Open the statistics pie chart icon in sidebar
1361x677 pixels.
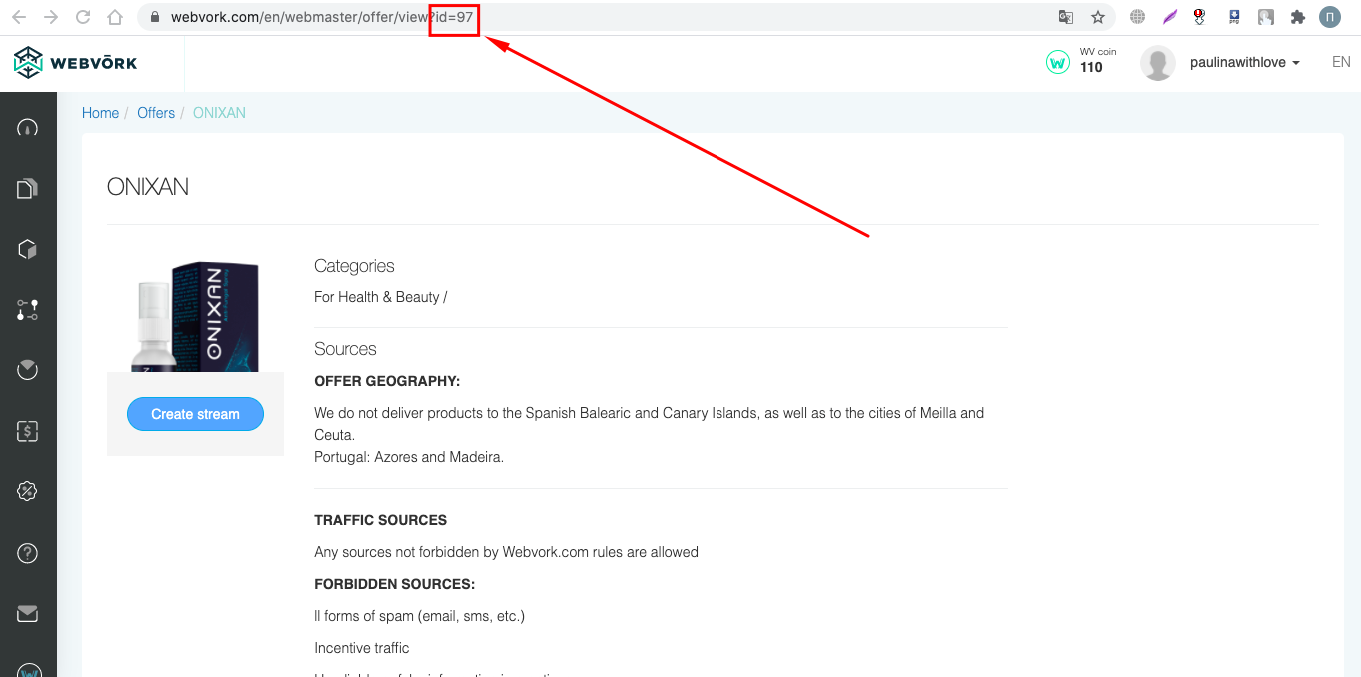(x=28, y=370)
